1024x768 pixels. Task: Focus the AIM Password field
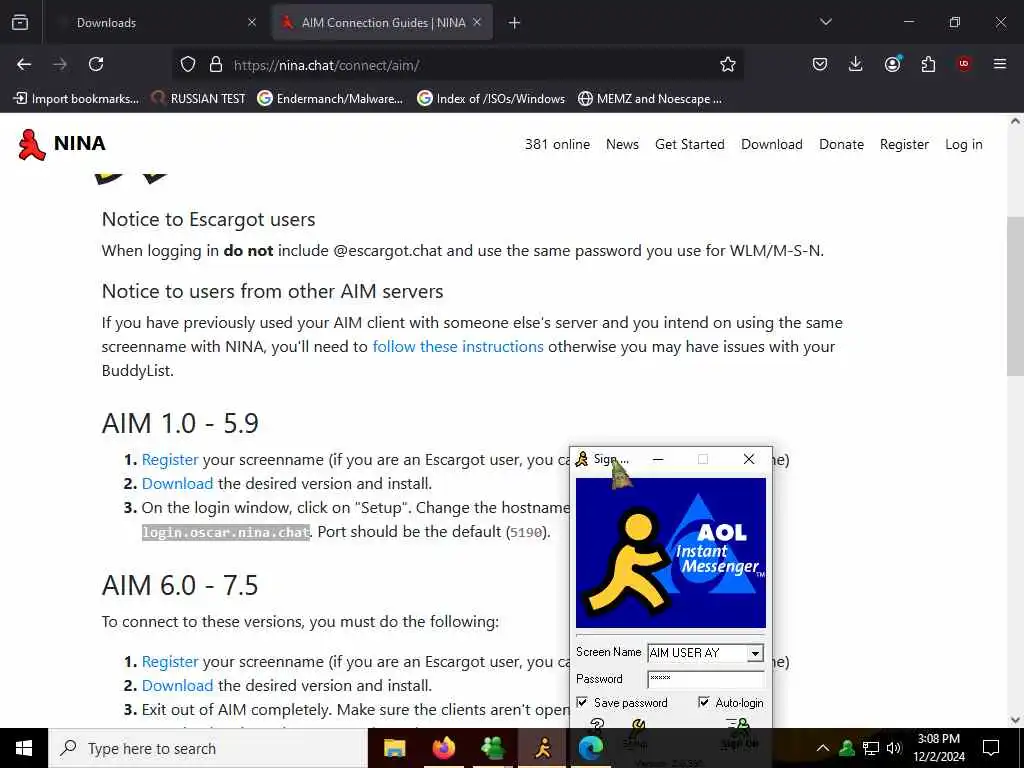coord(705,679)
